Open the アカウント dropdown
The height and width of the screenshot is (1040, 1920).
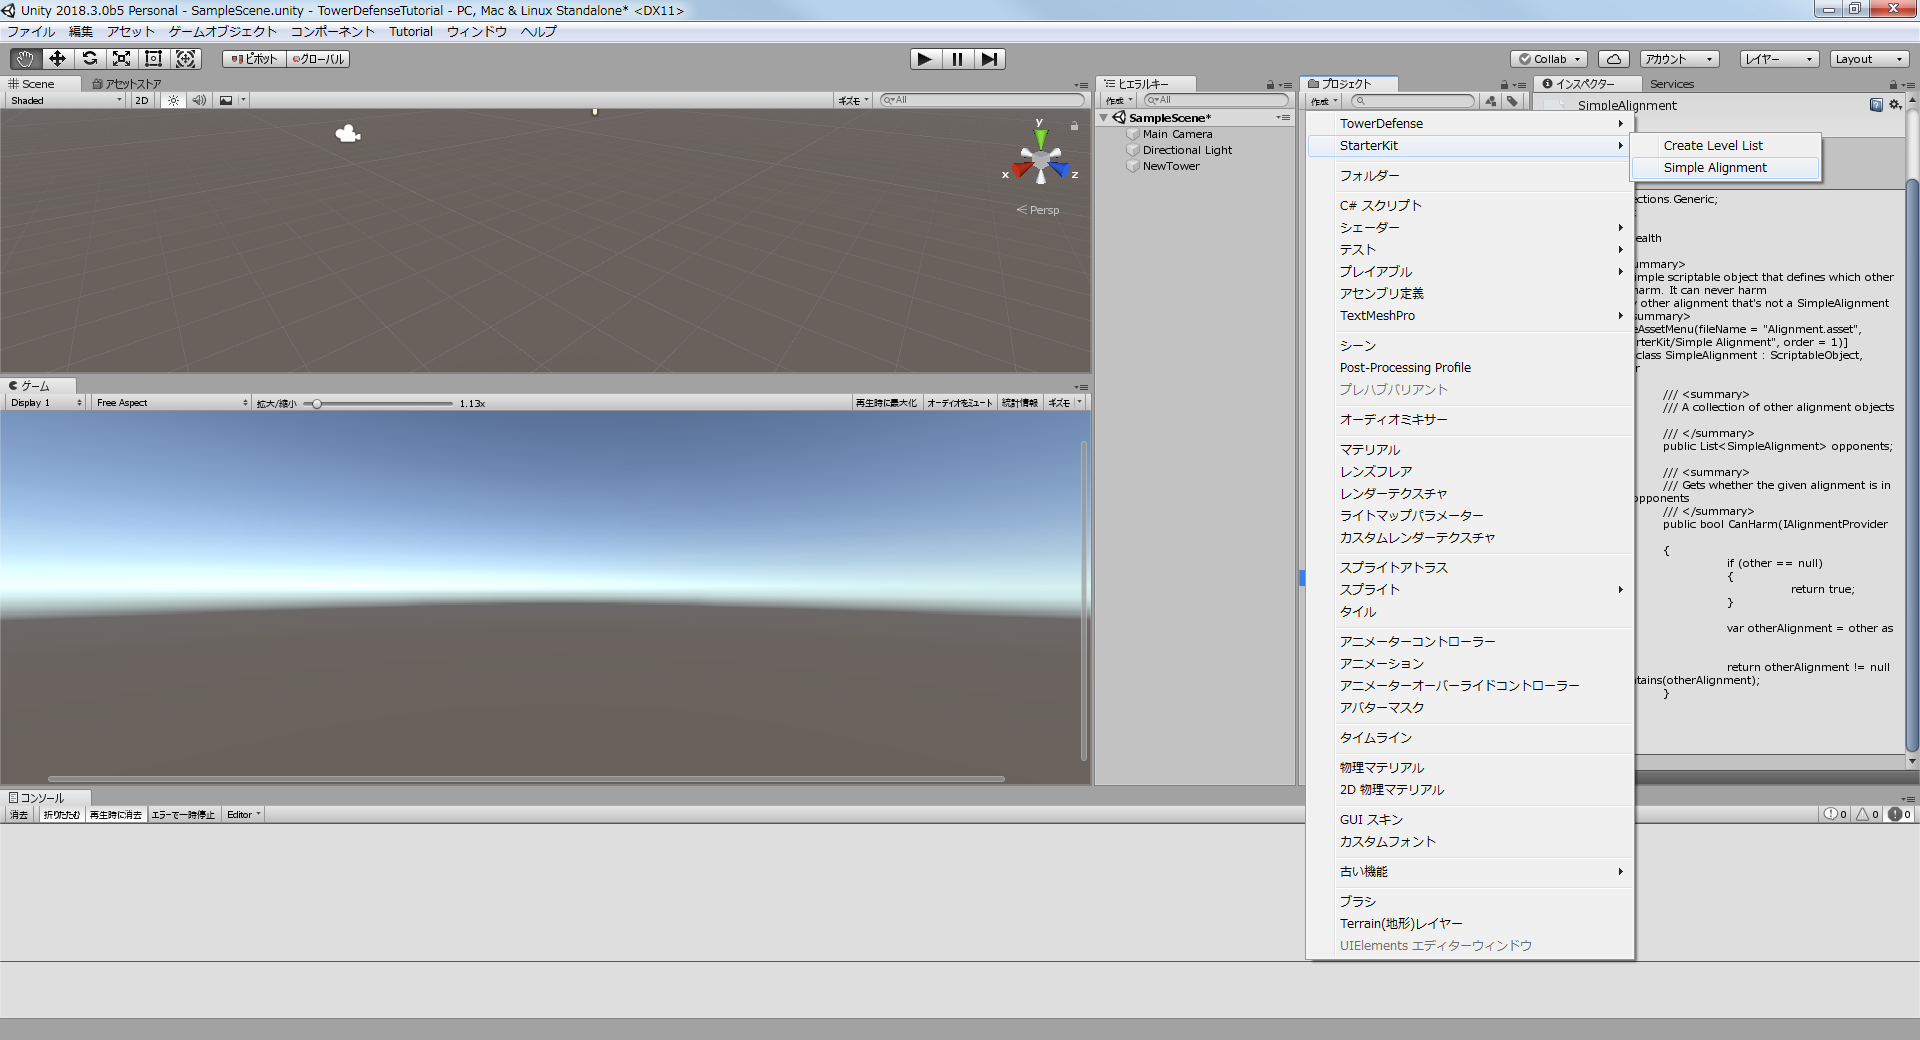[x=1679, y=59]
